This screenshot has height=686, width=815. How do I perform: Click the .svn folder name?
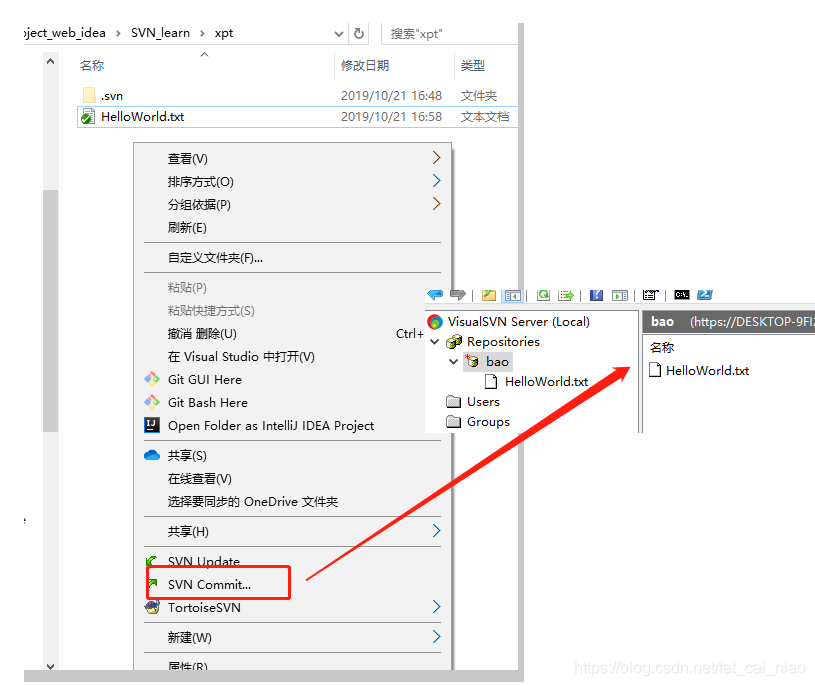tap(112, 96)
